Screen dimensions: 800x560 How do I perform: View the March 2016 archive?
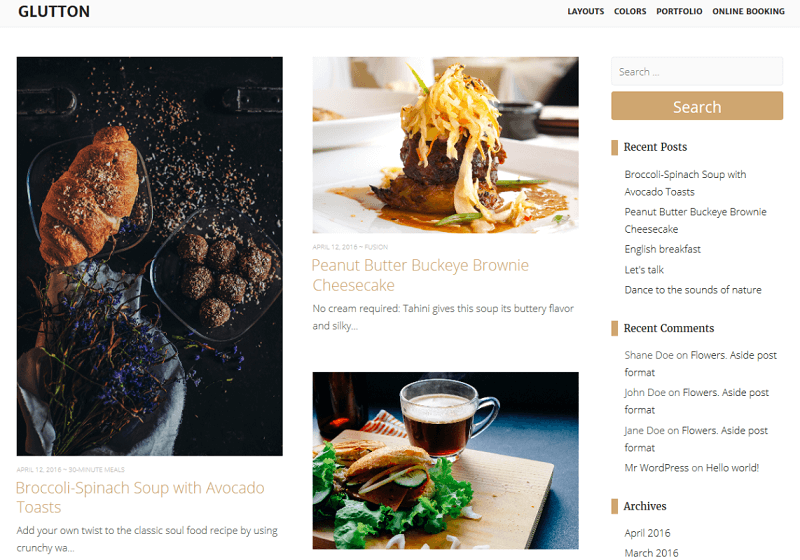pos(652,553)
